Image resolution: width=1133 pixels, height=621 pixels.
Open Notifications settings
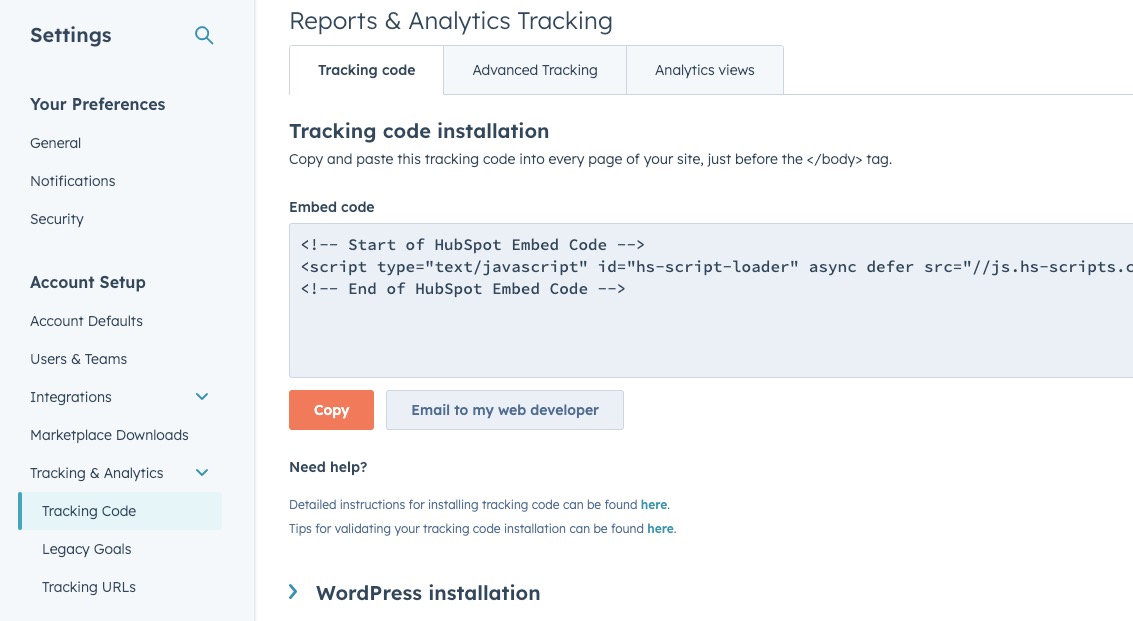coord(73,181)
